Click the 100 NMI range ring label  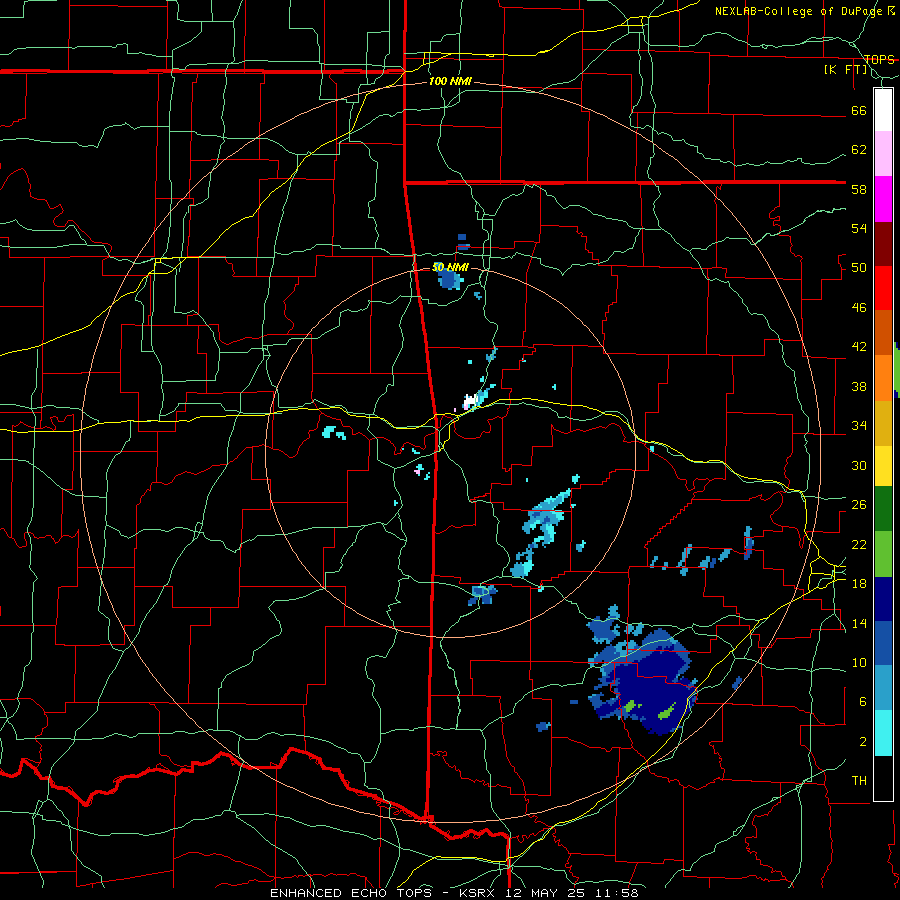450,82
